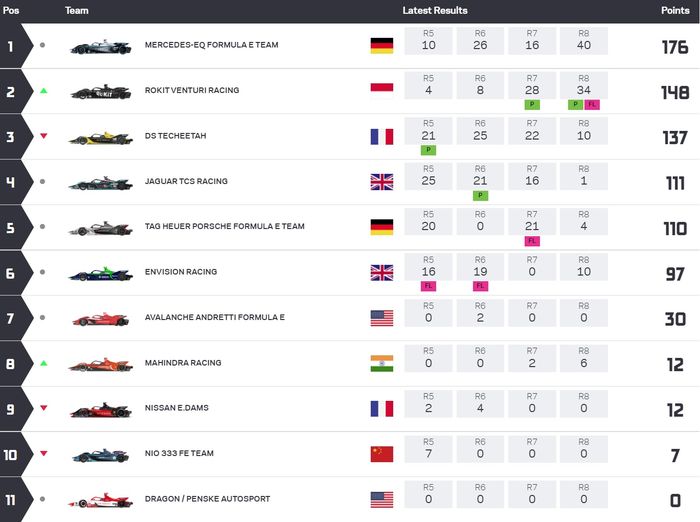Image resolution: width=700 pixels, height=522 pixels.
Task: Click Nissan e.dams points total of 12
Action: (675, 410)
